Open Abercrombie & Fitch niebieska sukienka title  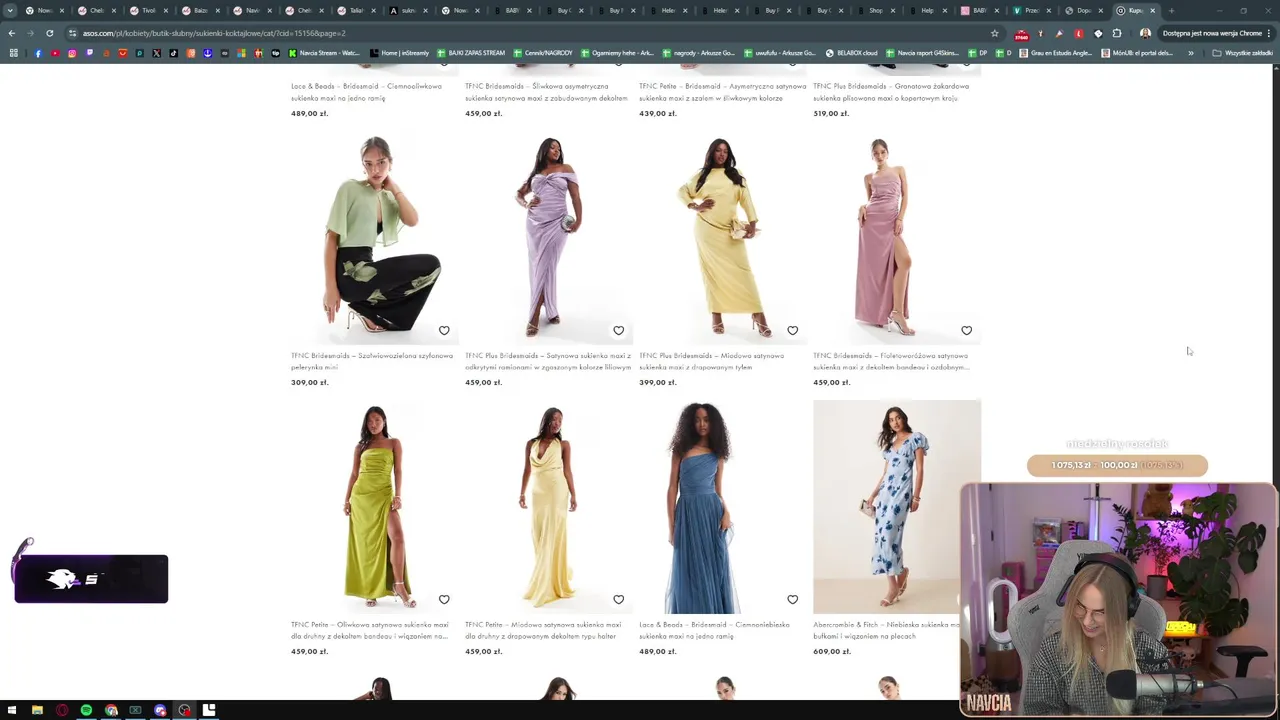coord(887,630)
